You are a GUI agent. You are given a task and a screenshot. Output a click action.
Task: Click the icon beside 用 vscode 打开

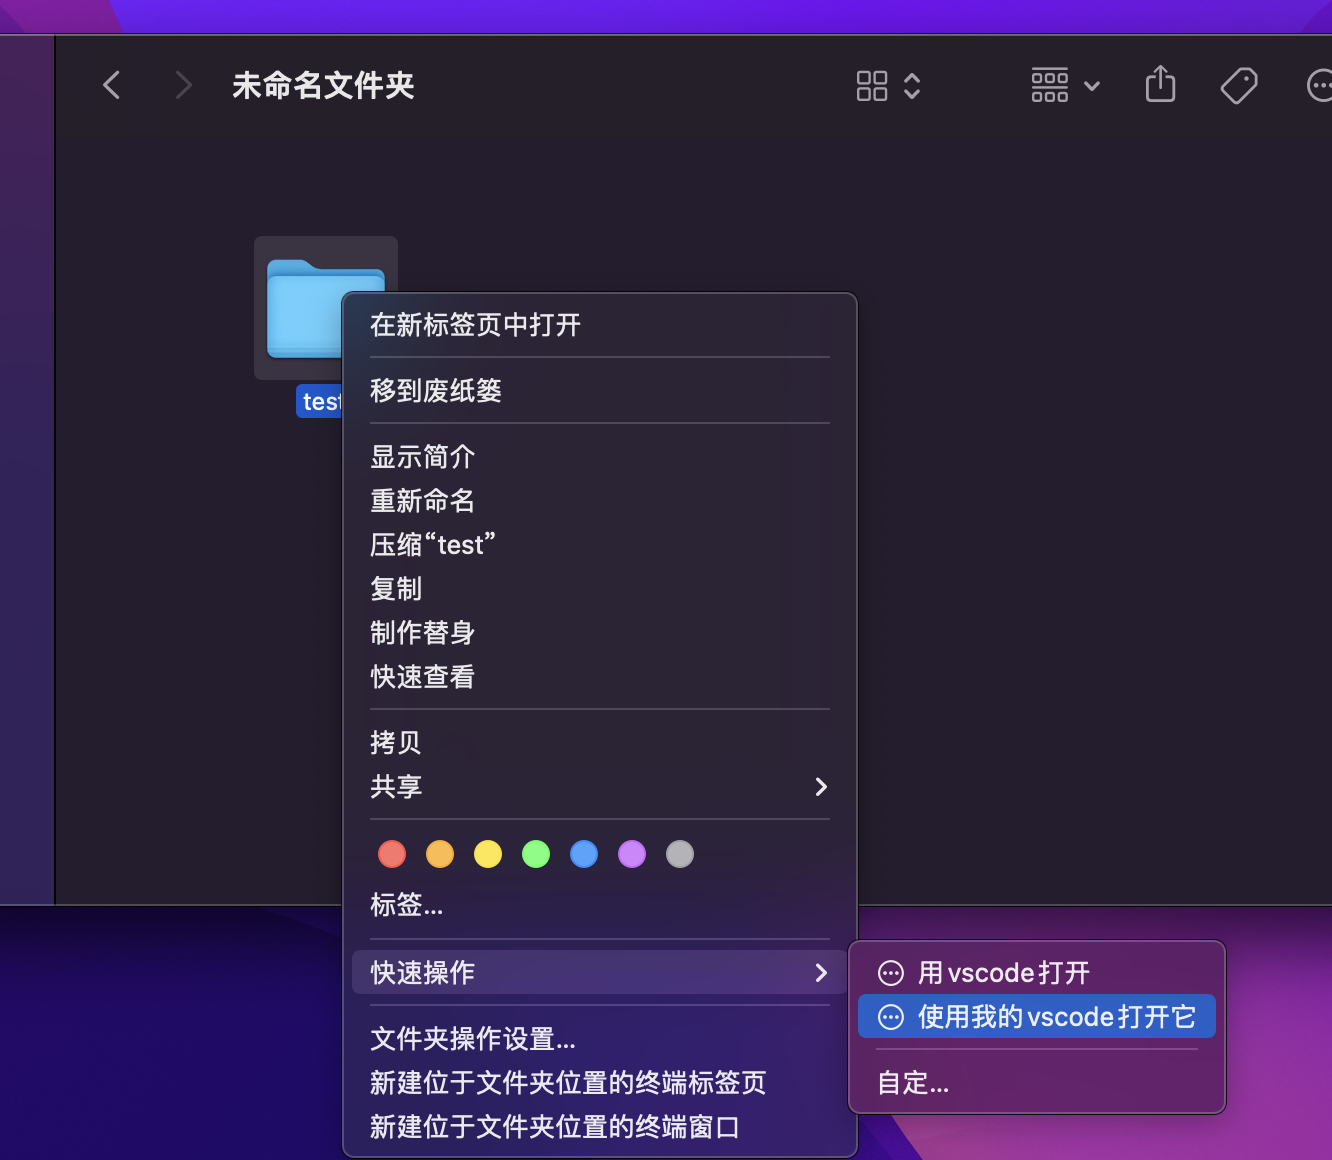[890, 973]
